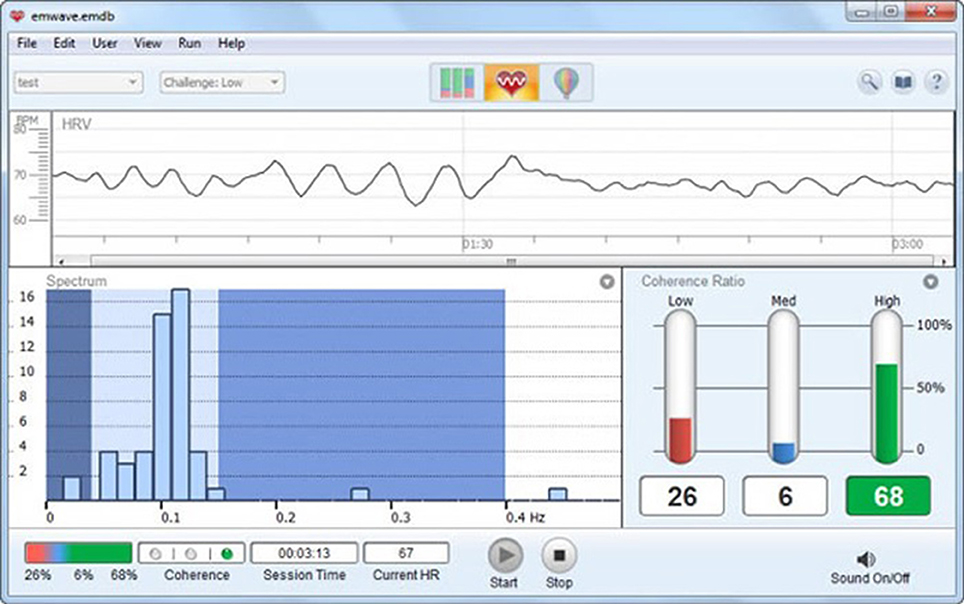Stop the session with the stop button
Viewport: 964px width, 604px height.
tap(559, 555)
